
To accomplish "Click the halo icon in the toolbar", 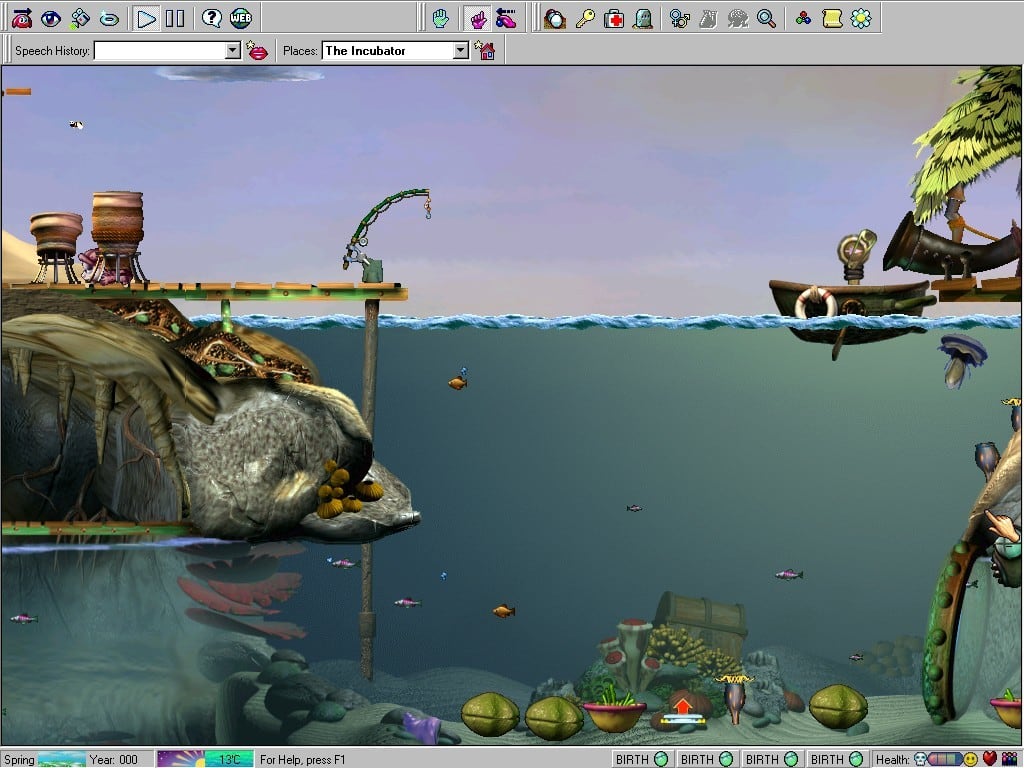I will (x=109, y=18).
